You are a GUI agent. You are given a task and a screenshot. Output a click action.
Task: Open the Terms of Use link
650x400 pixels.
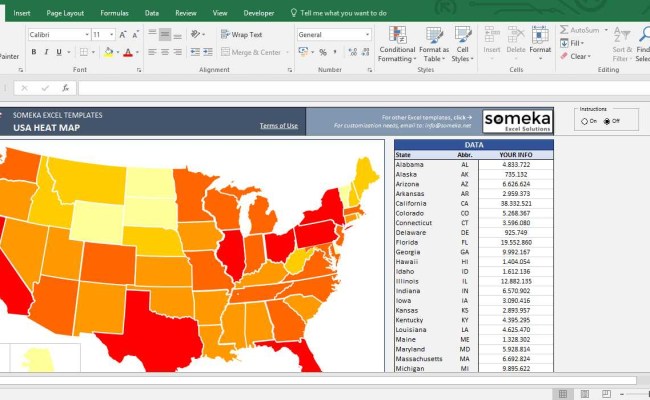pyautogui.click(x=279, y=126)
